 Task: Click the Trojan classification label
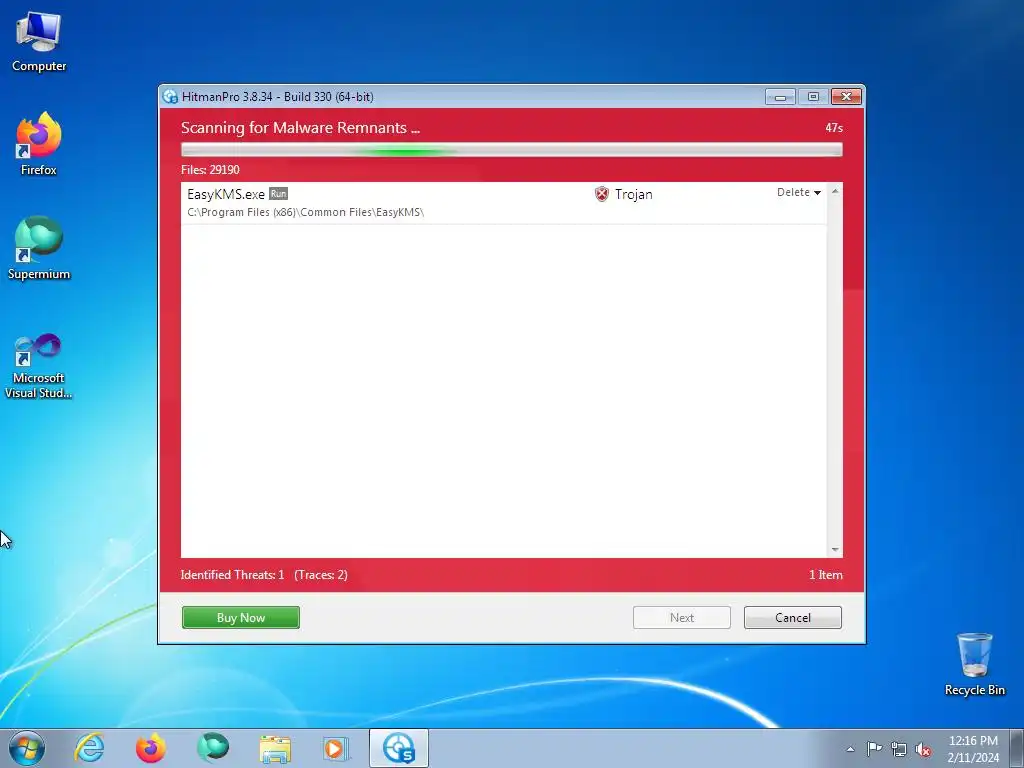[633, 194]
